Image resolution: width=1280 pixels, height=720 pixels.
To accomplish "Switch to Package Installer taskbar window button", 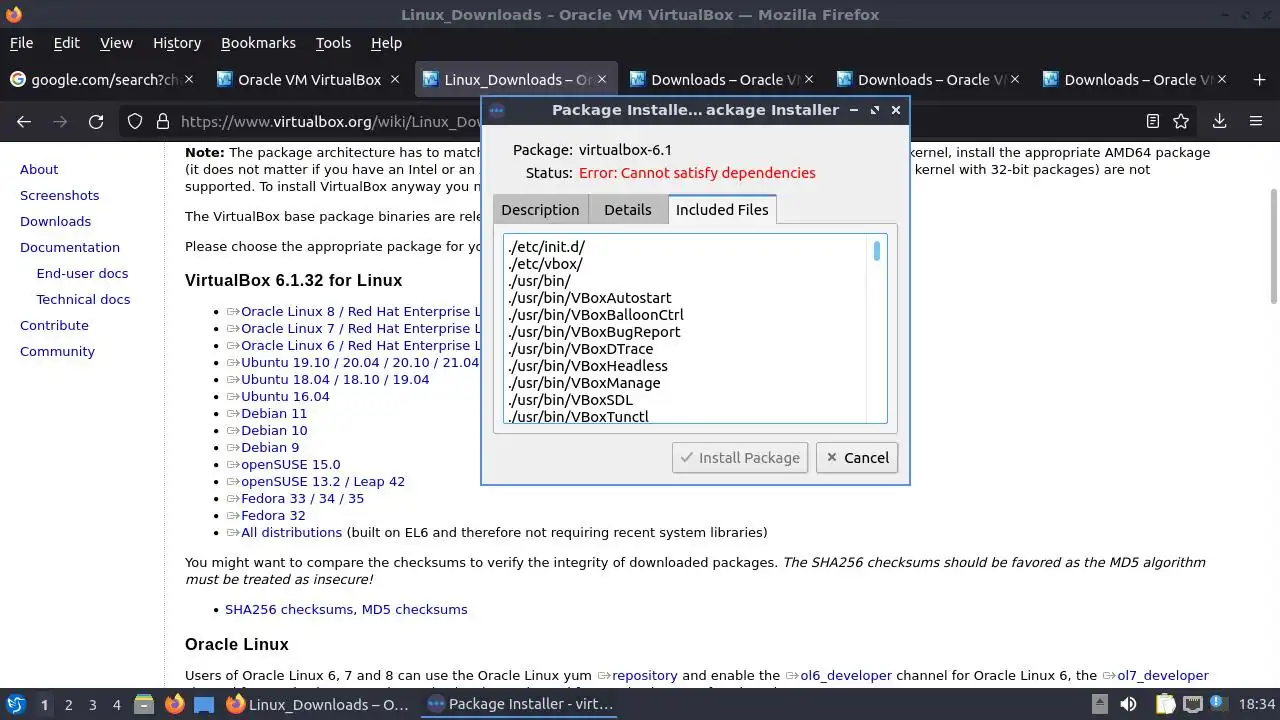I will (x=520, y=704).
